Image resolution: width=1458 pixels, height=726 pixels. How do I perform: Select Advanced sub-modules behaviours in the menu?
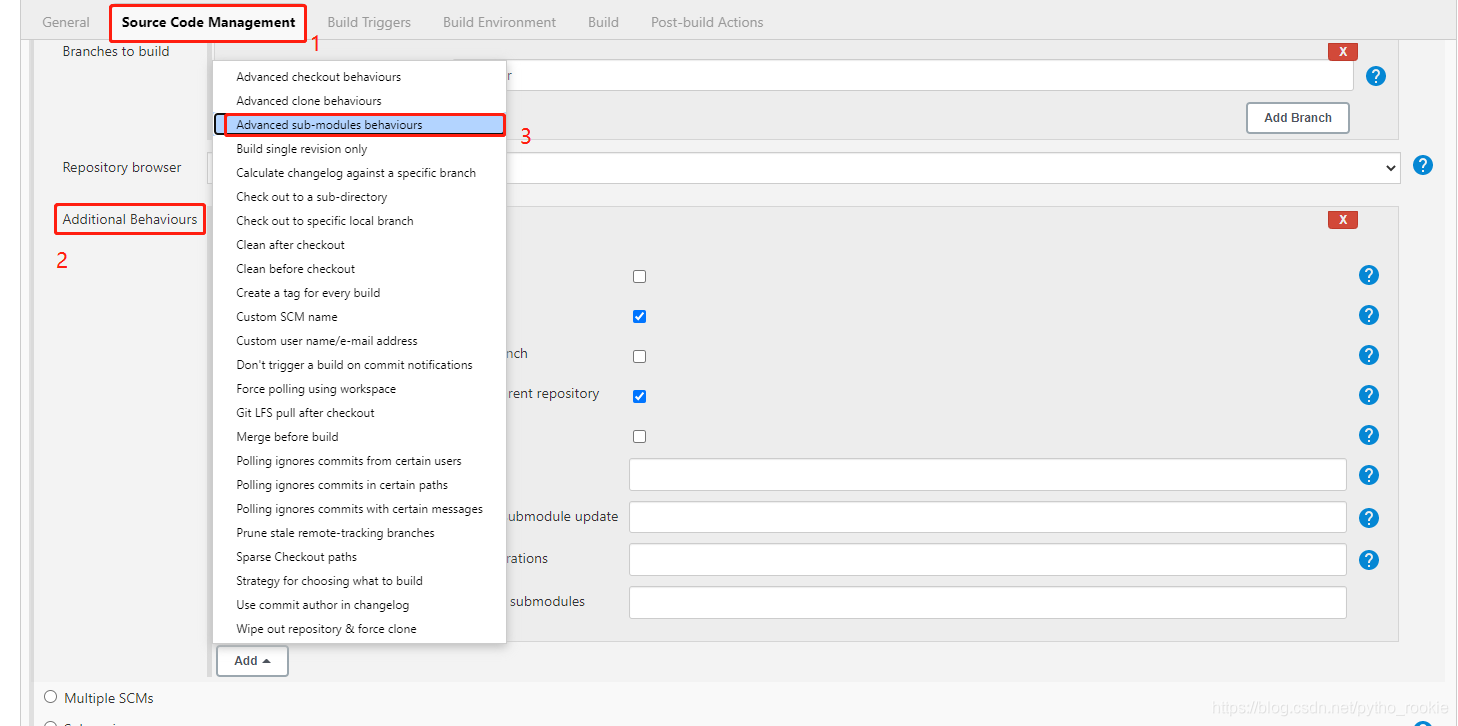pyautogui.click(x=359, y=125)
